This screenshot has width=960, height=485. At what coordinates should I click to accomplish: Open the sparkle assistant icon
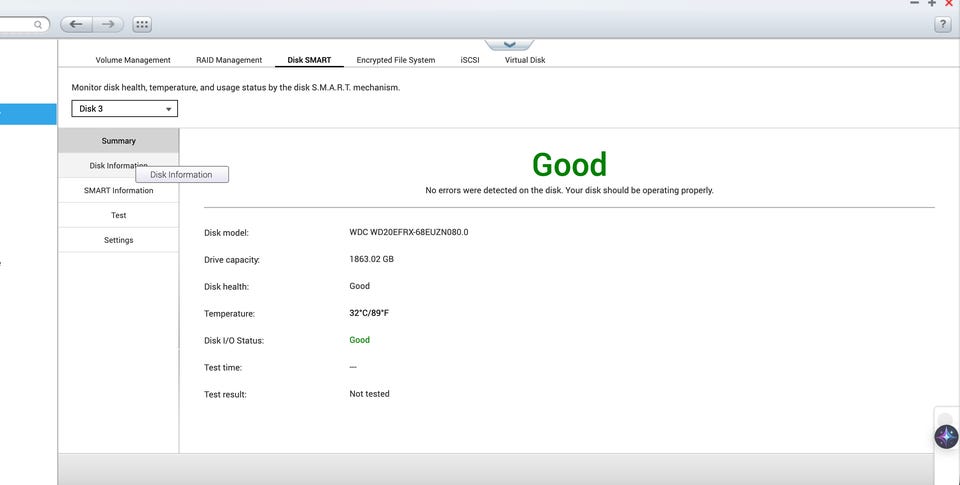point(946,437)
